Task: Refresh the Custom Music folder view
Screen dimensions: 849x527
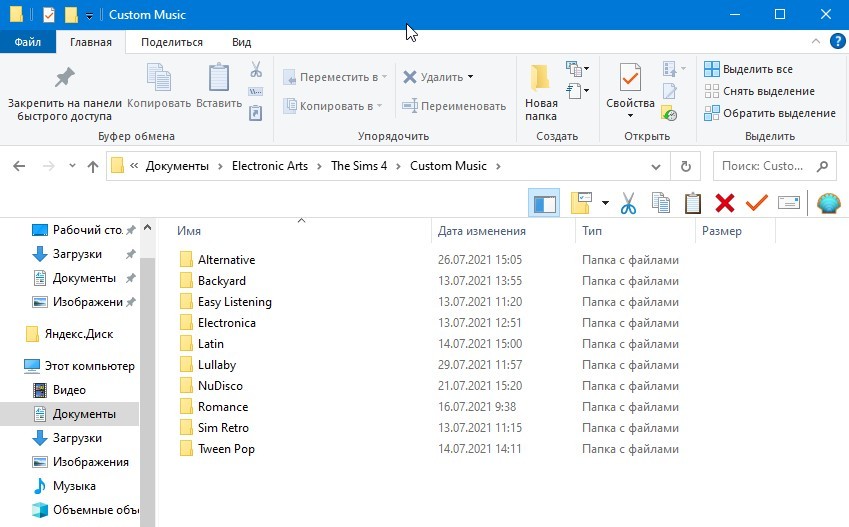Action: 685,166
